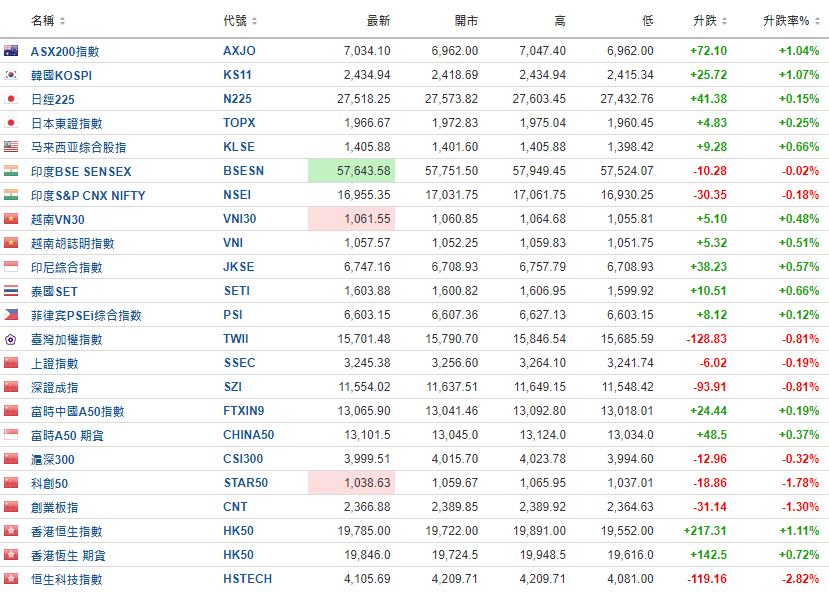The image size is (829, 592).
Task: Click the Vietnamese flag beside 越南胡誌明指數
Action: [11, 243]
